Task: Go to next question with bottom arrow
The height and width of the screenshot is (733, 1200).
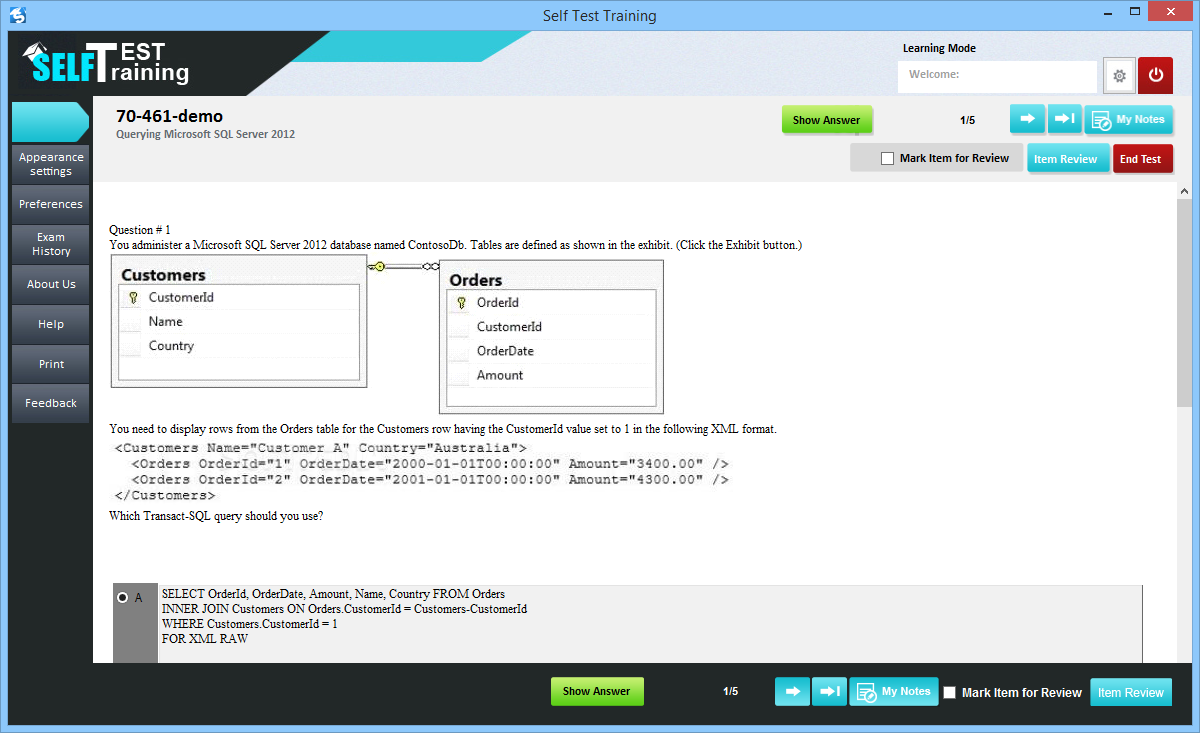Action: point(792,691)
